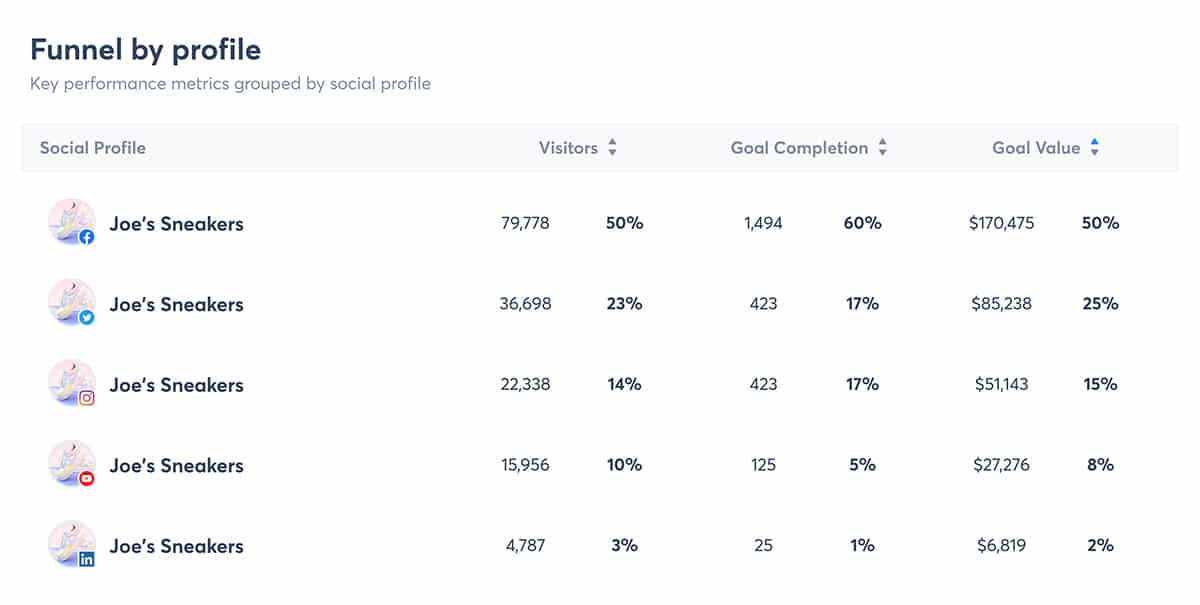Click the Goal Completion sort arrows
The width and height of the screenshot is (1200, 605).
[883, 147]
